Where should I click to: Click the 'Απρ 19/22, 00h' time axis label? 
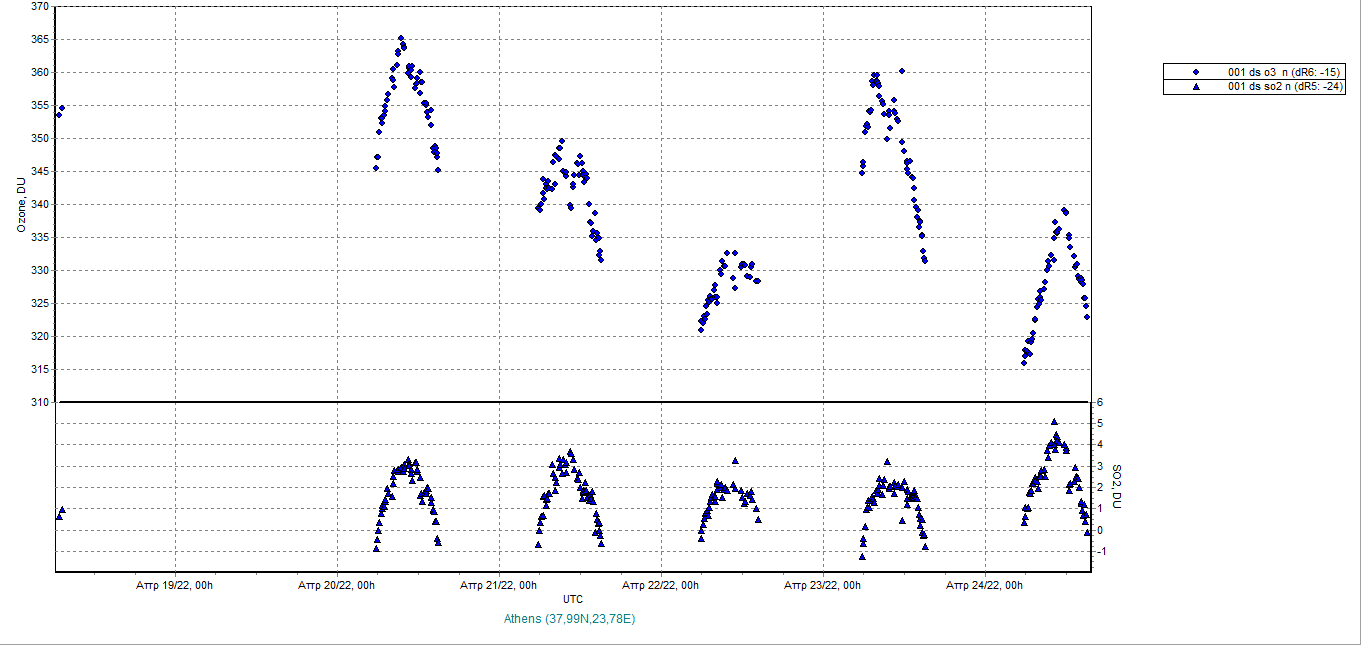tap(175, 585)
